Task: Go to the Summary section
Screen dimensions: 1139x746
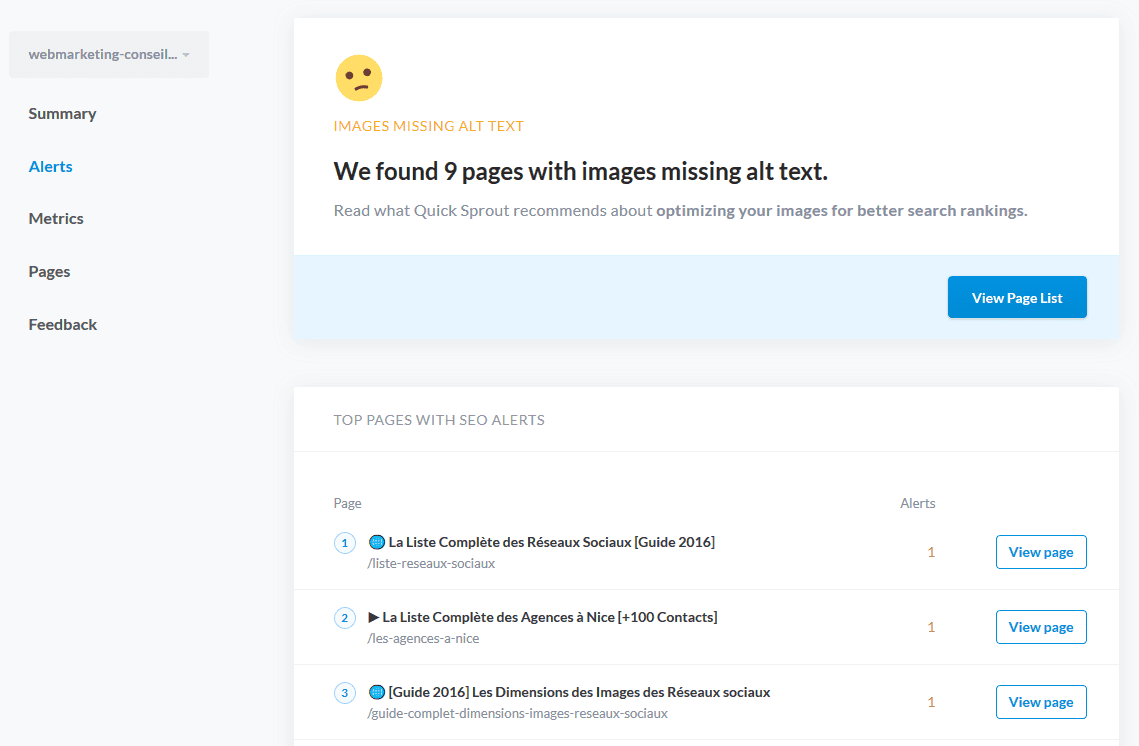Action: point(62,113)
